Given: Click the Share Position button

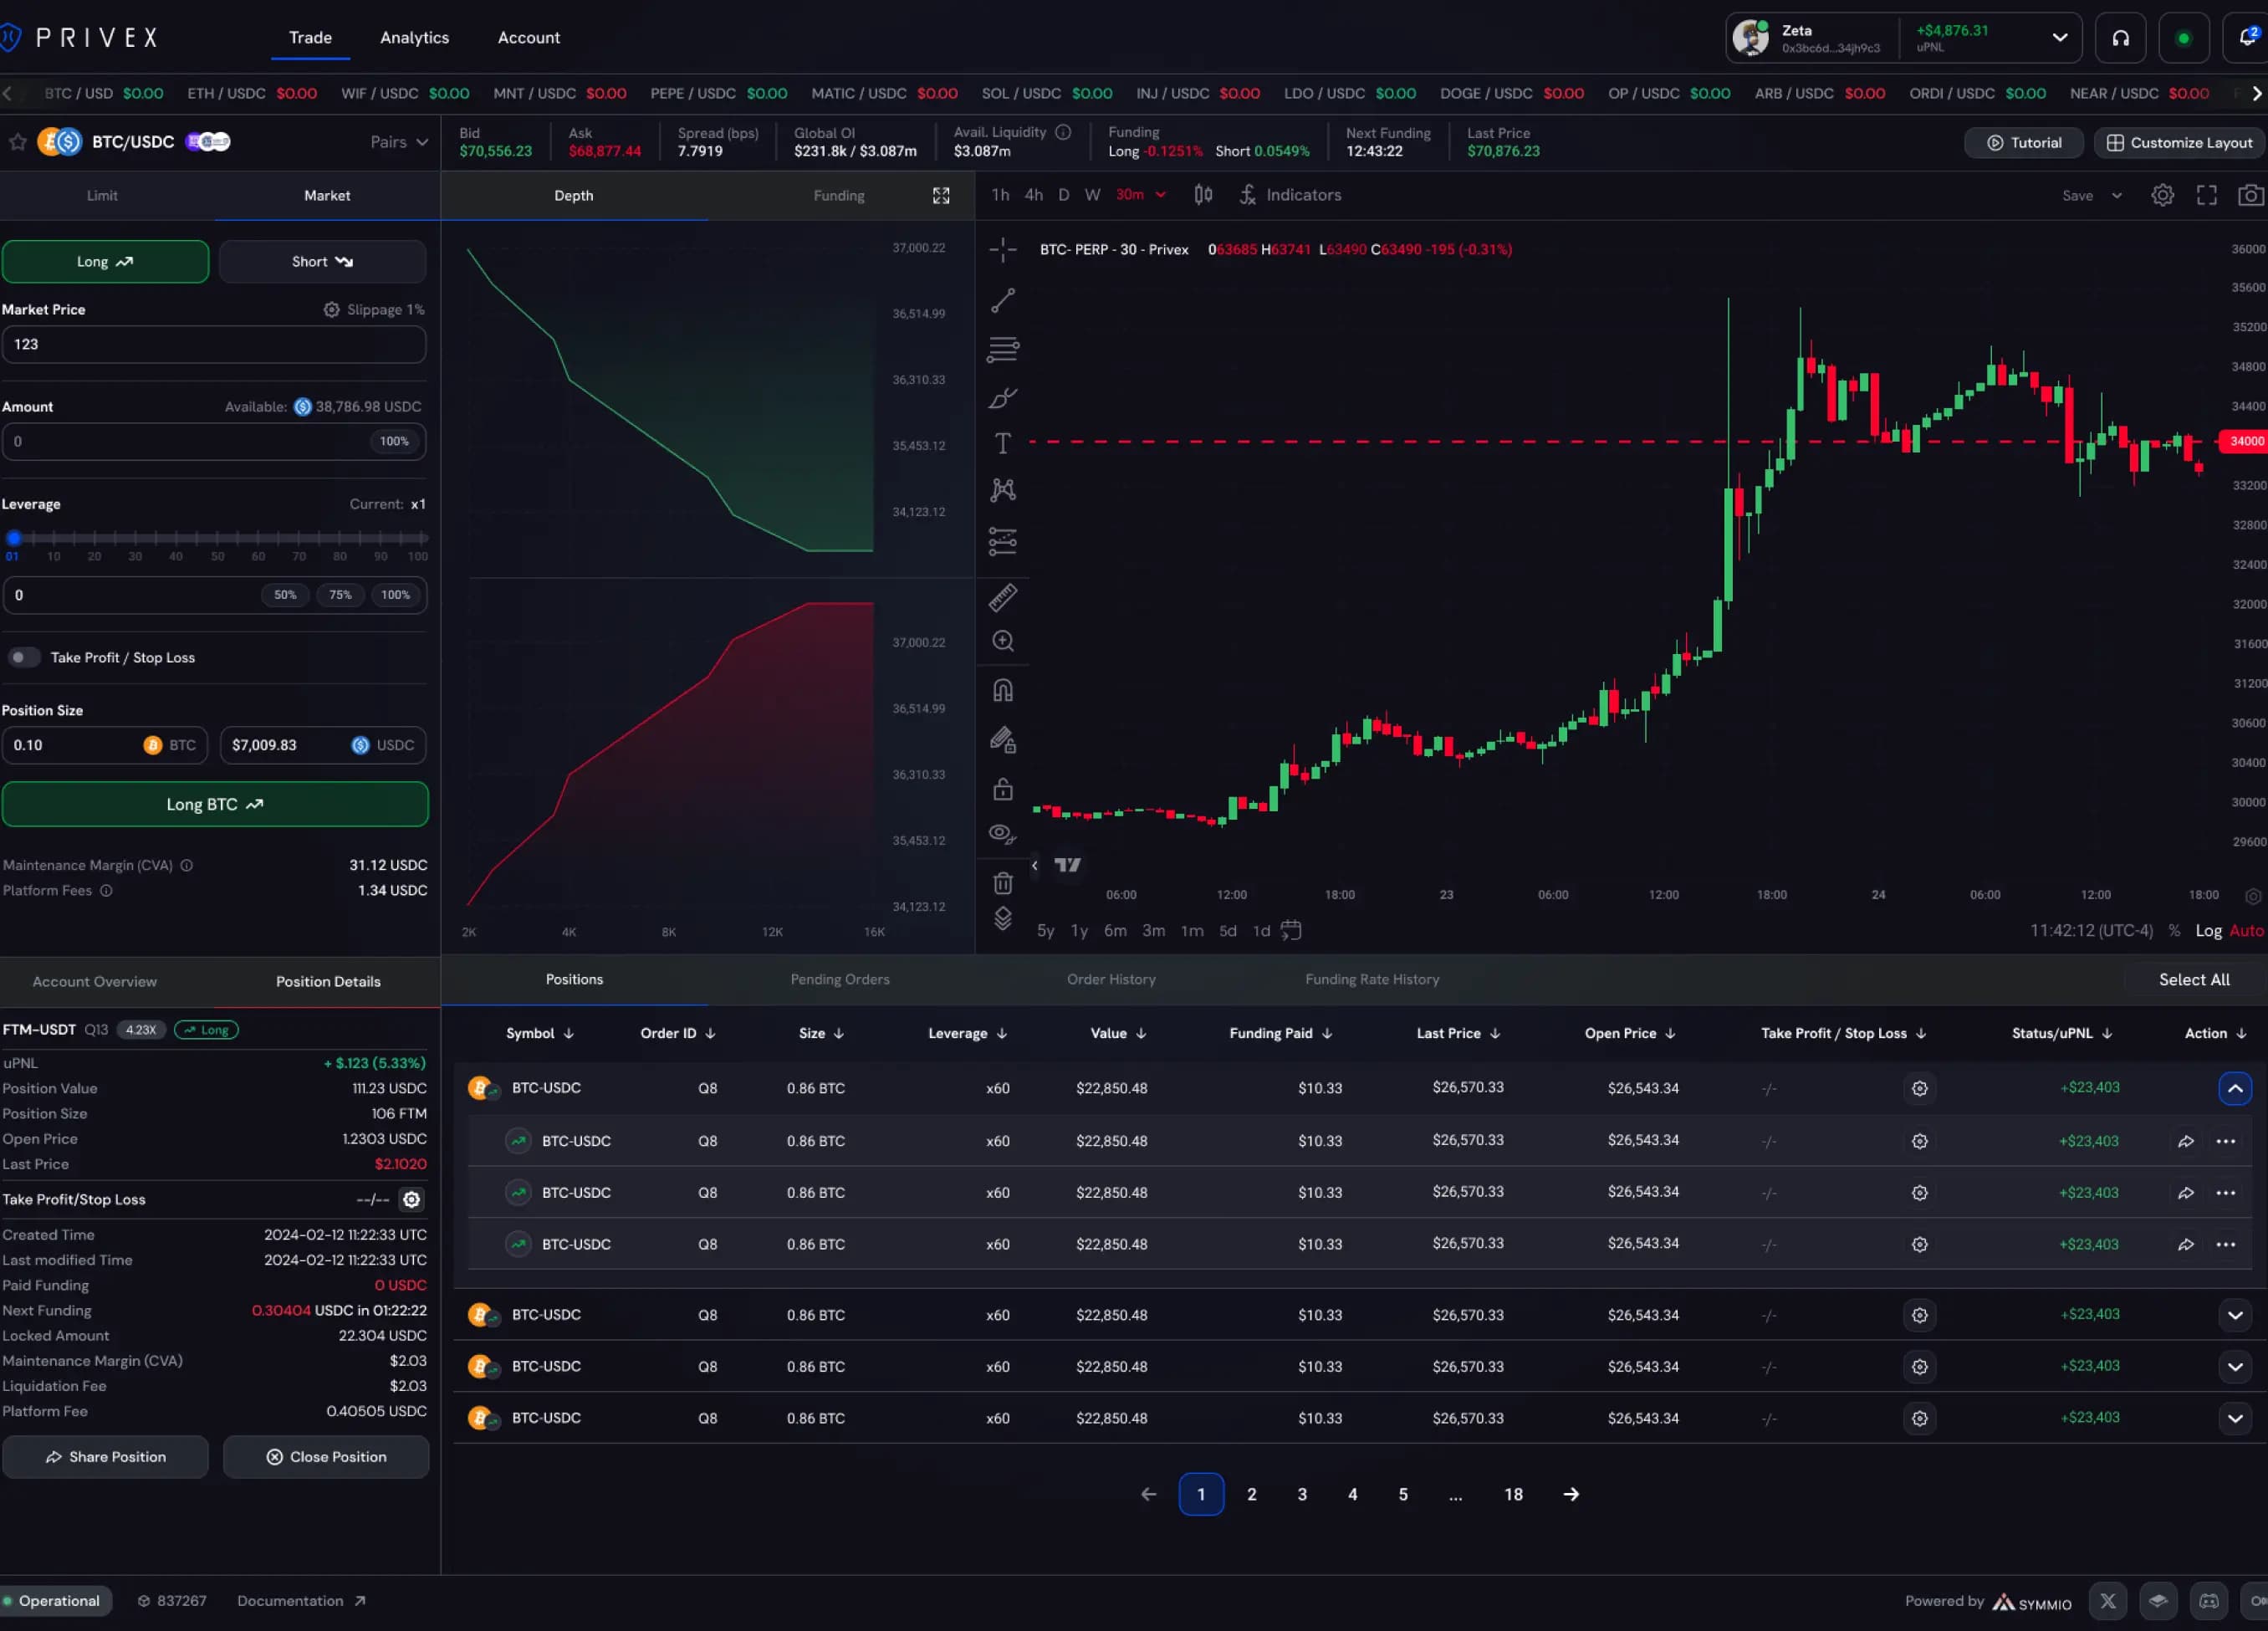Looking at the screenshot, I should tap(105, 1457).
